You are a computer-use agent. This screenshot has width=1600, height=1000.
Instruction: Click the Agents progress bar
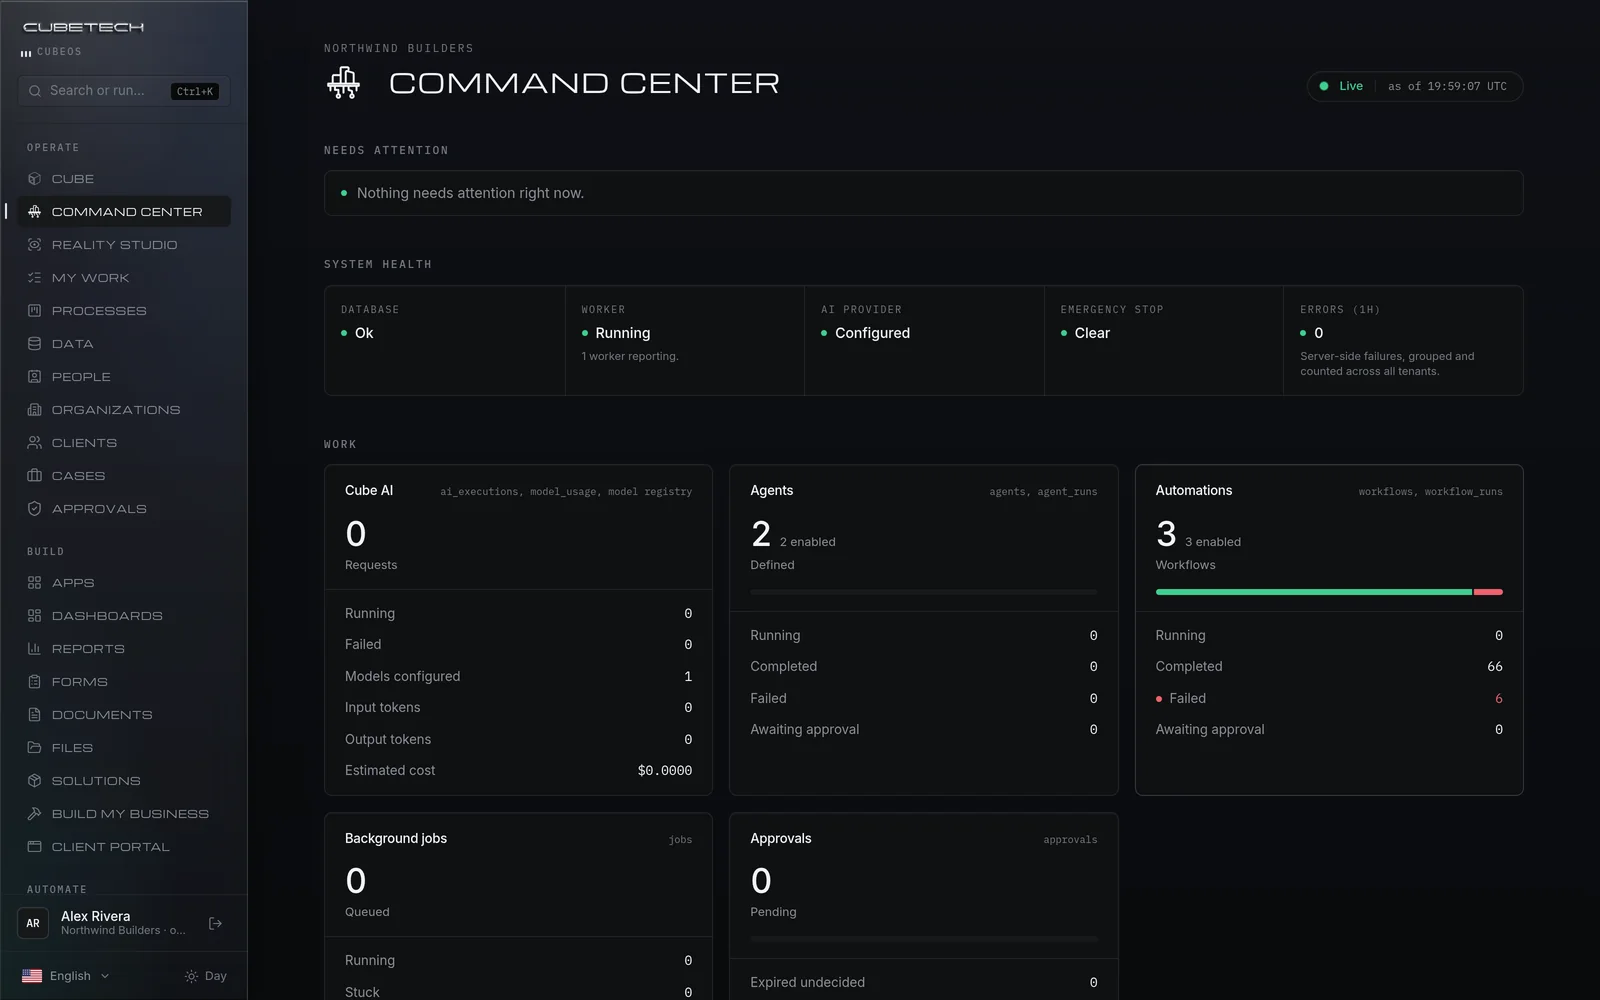[x=923, y=592]
